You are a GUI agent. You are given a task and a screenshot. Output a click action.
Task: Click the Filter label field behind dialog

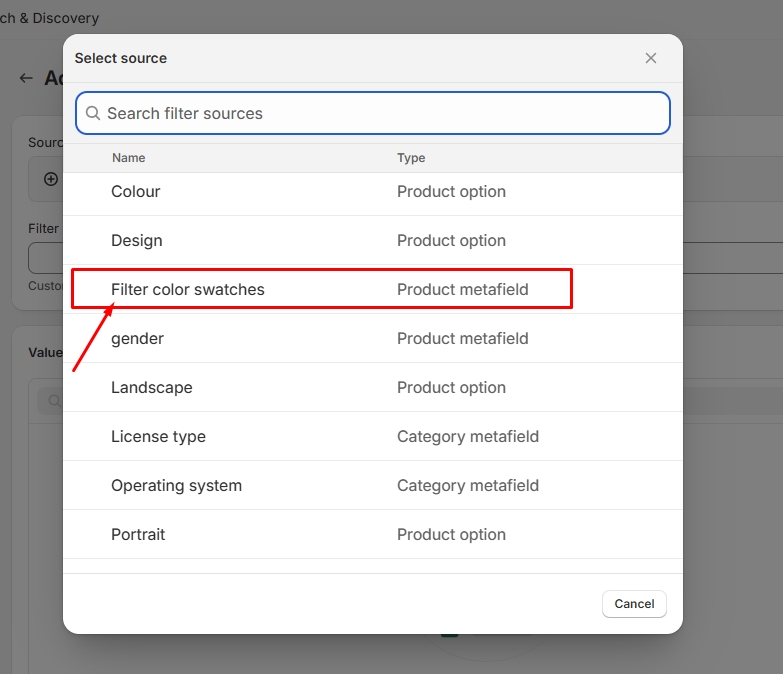tap(45, 258)
